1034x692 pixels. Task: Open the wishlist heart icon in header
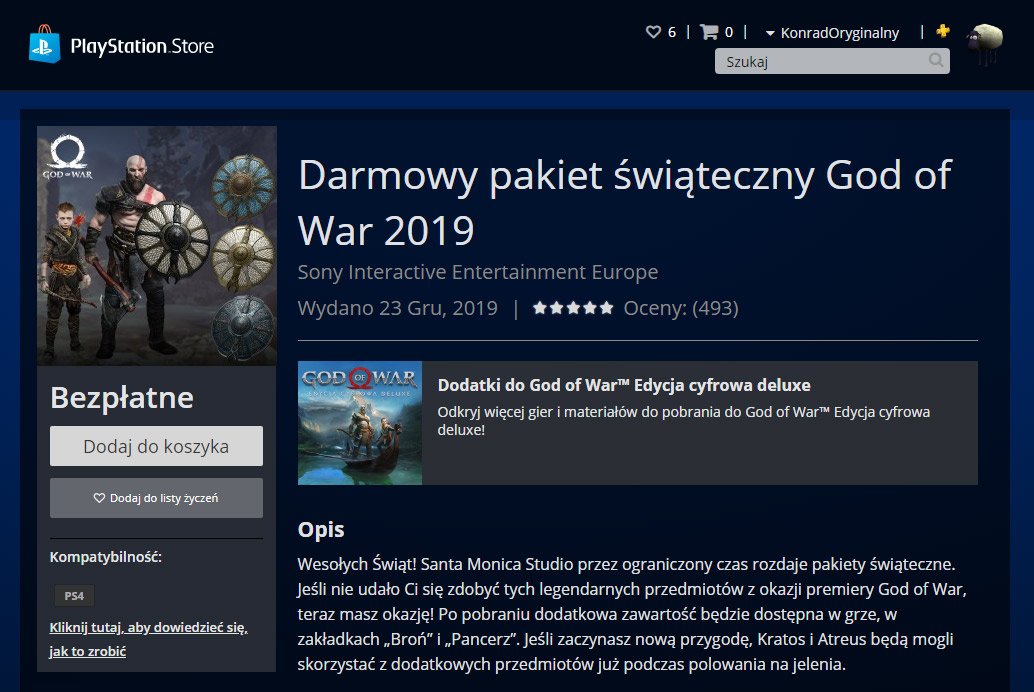(653, 32)
